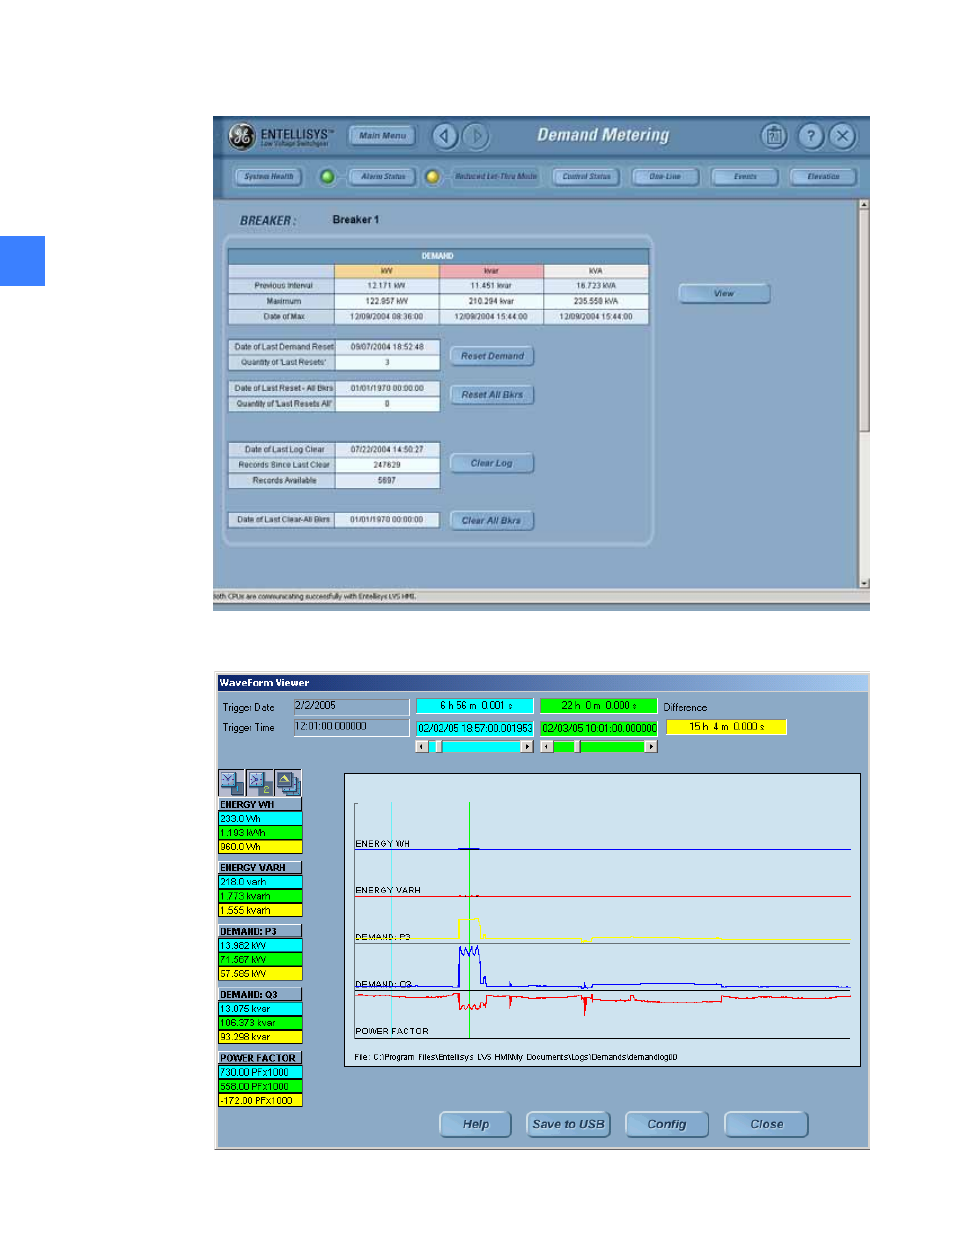Click the Trigger Date field
This screenshot has width=954, height=1235.
click(x=351, y=706)
